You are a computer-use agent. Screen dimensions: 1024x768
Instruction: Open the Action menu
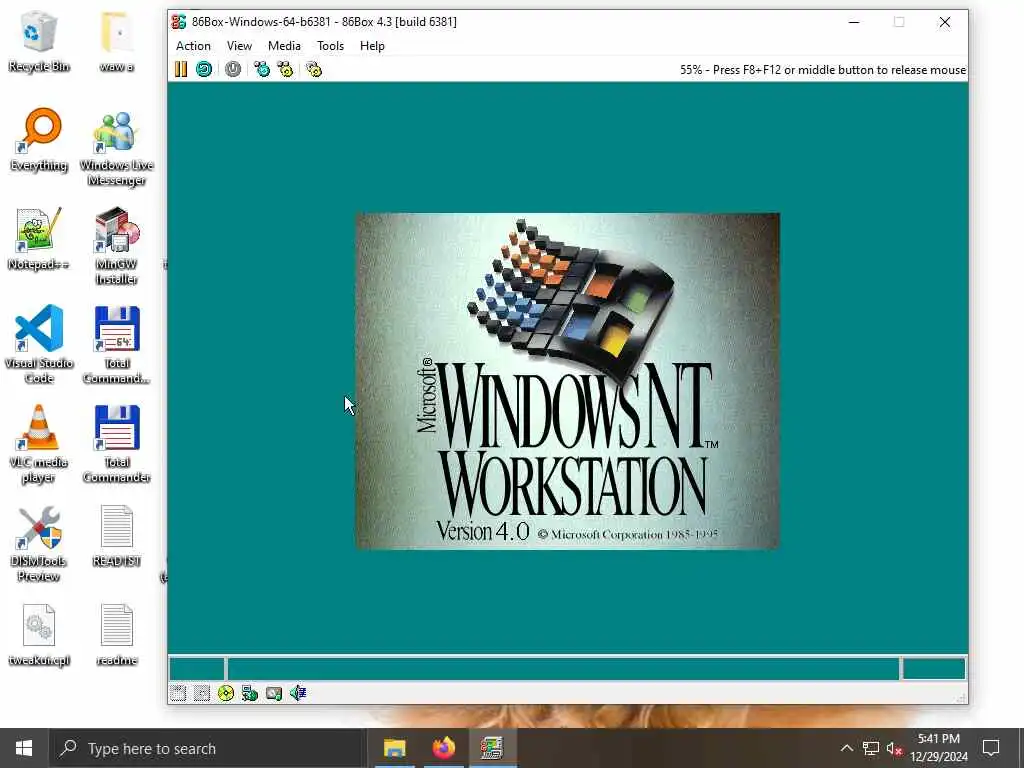(193, 46)
